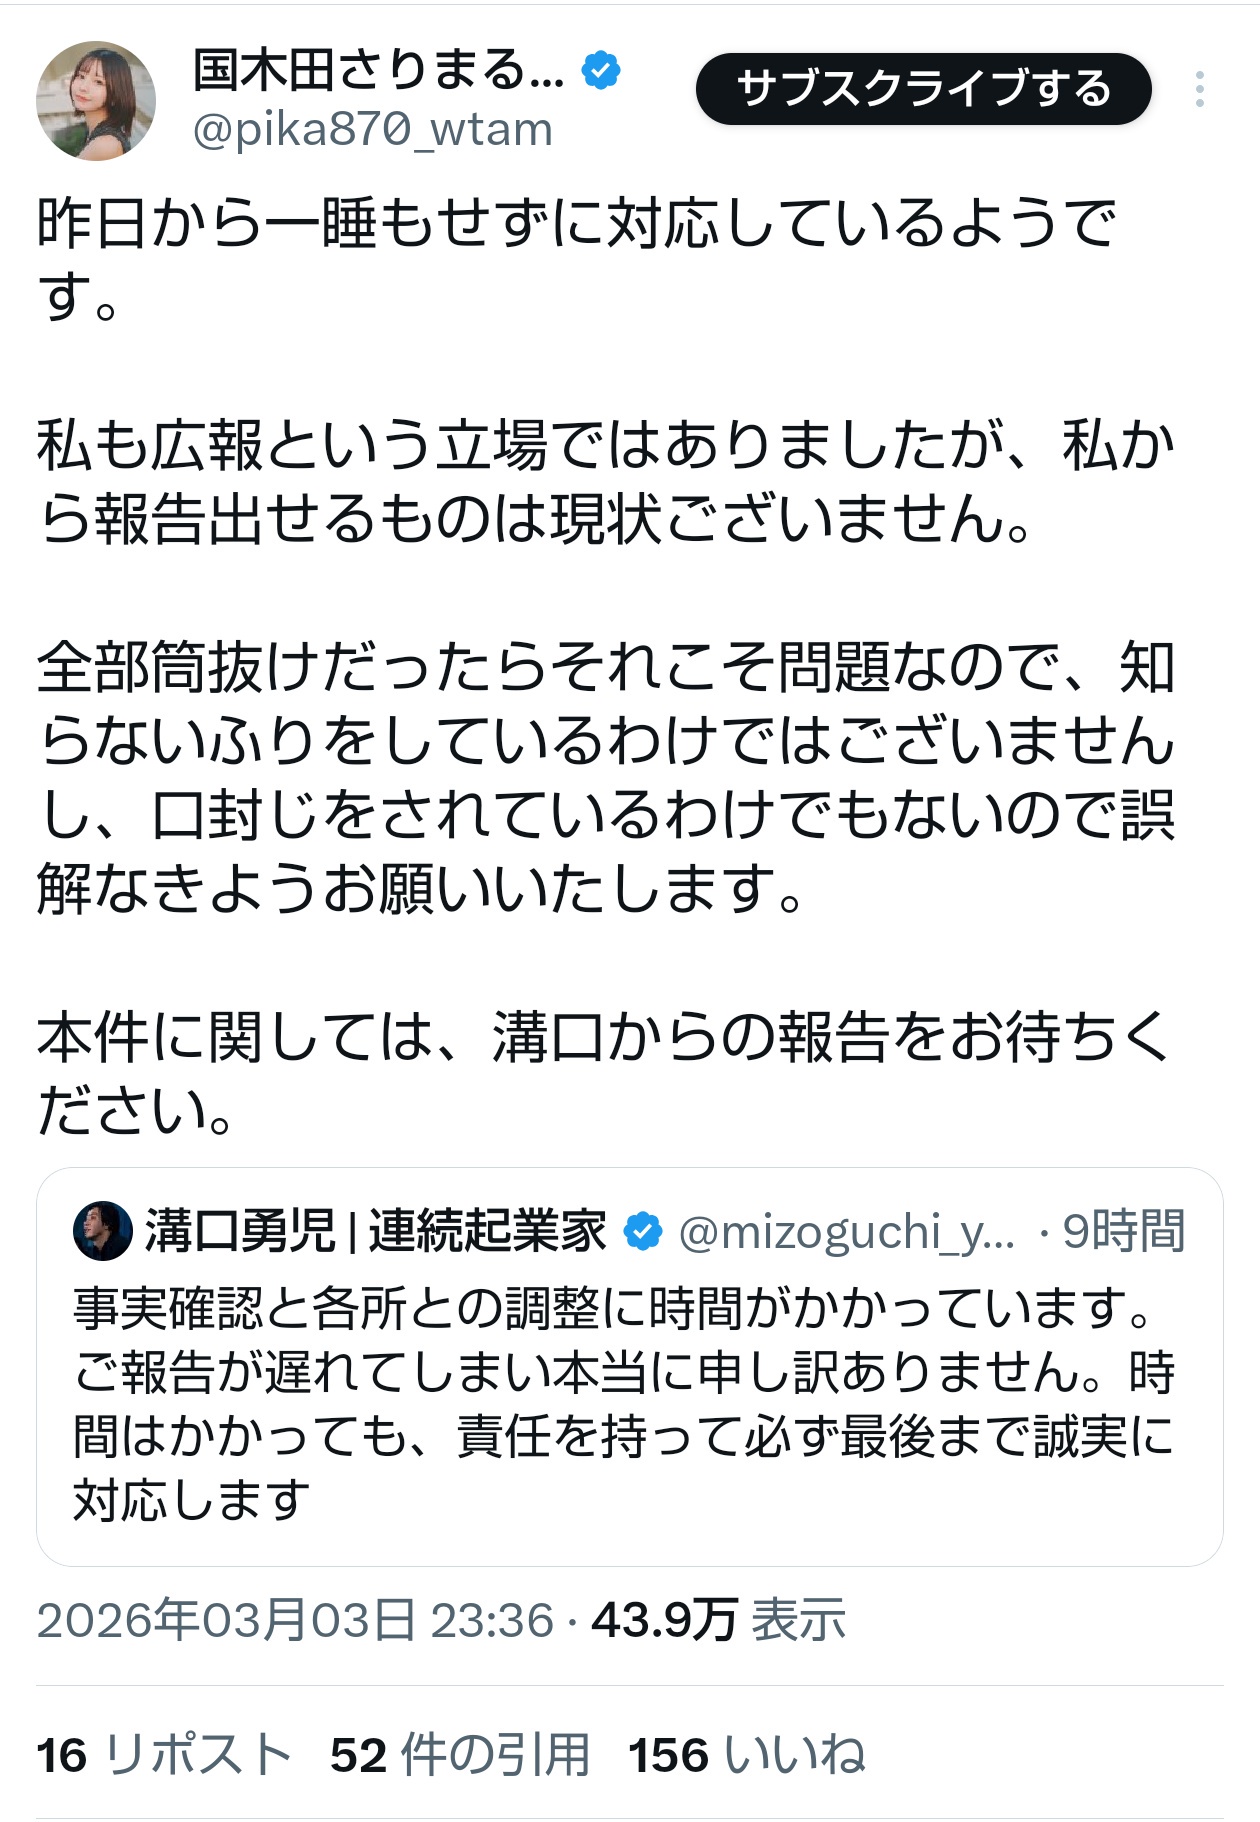Click the paragraph starting 昨日から一睡もせずに
This screenshot has width=1260, height=1822.
[x=576, y=259]
